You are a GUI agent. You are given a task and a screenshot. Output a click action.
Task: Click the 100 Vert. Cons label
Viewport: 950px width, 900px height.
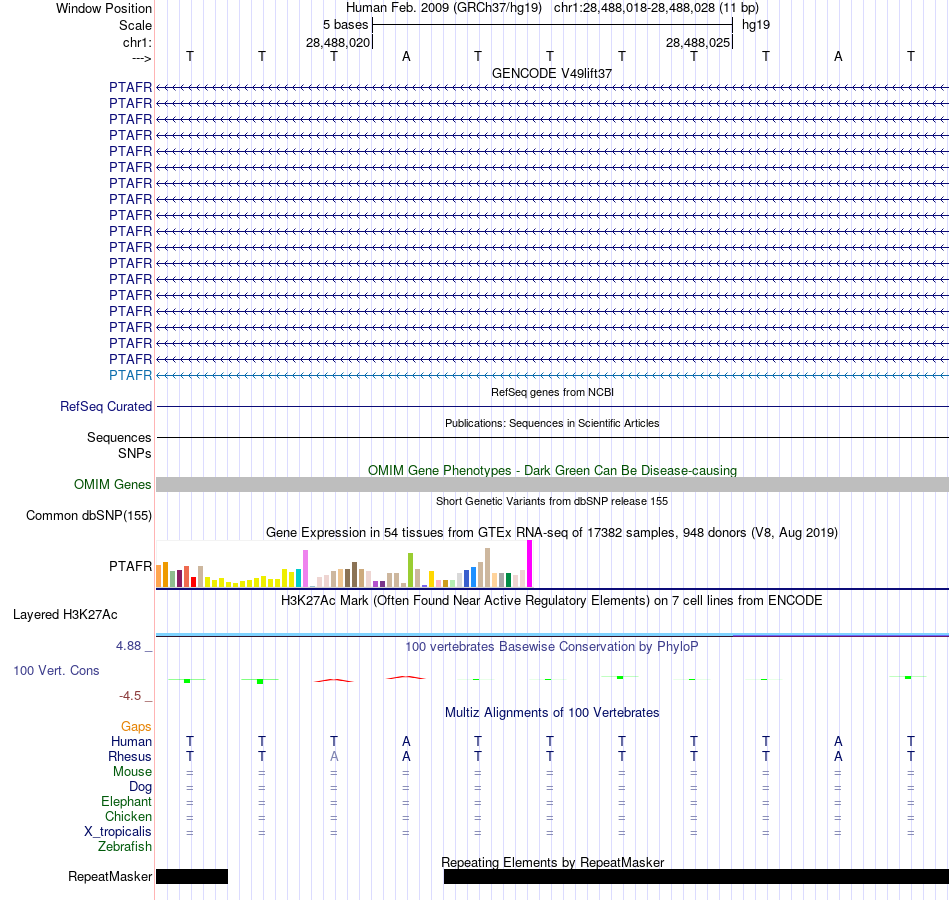coord(56,670)
